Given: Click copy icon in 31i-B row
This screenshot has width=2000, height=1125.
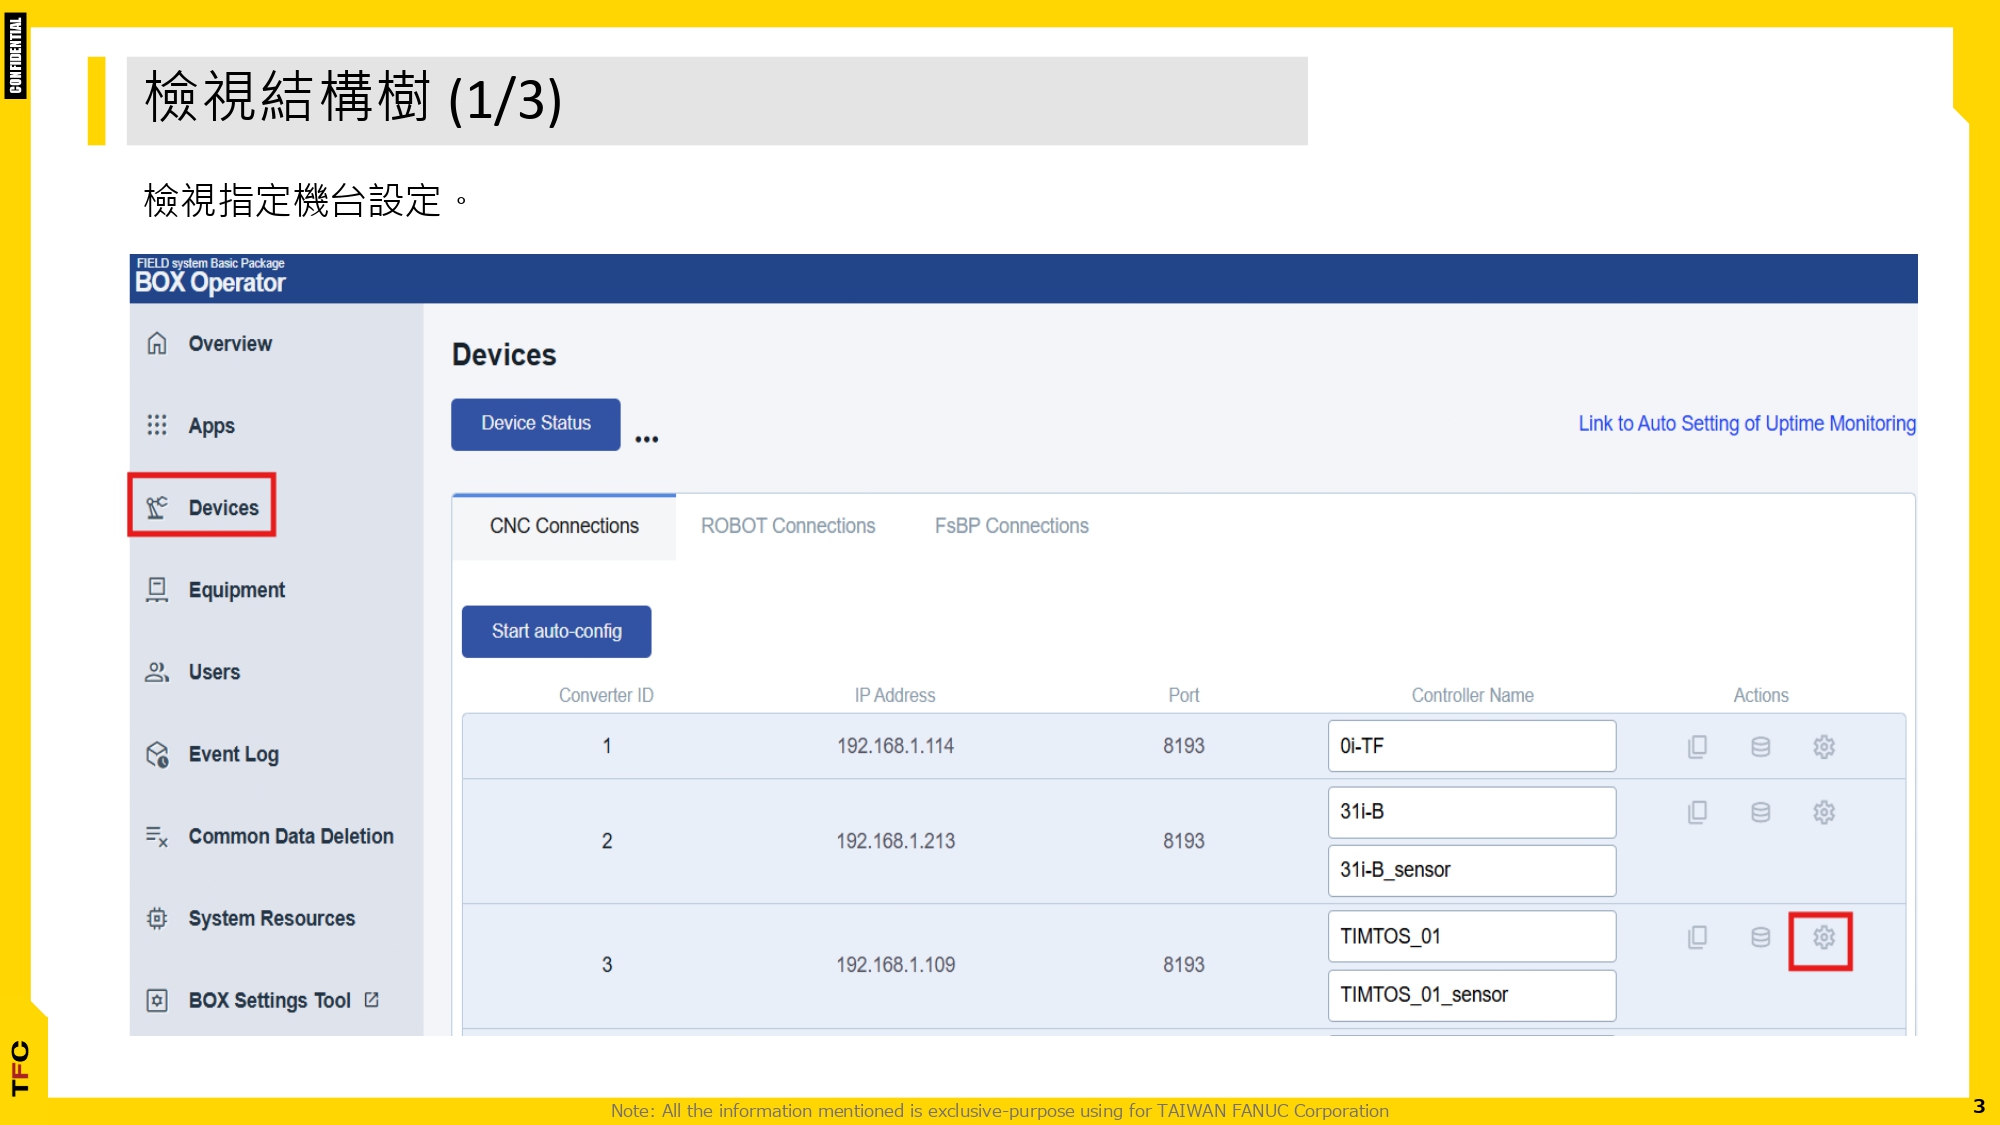Looking at the screenshot, I should [x=1697, y=812].
